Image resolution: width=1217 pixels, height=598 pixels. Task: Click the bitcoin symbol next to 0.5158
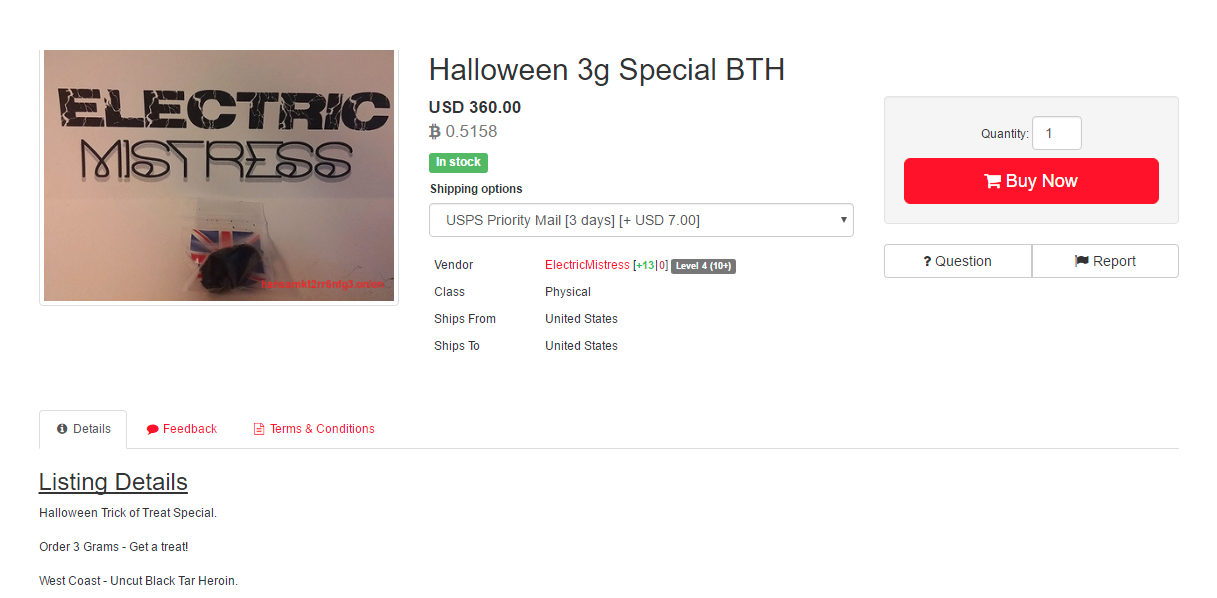pyautogui.click(x=434, y=131)
